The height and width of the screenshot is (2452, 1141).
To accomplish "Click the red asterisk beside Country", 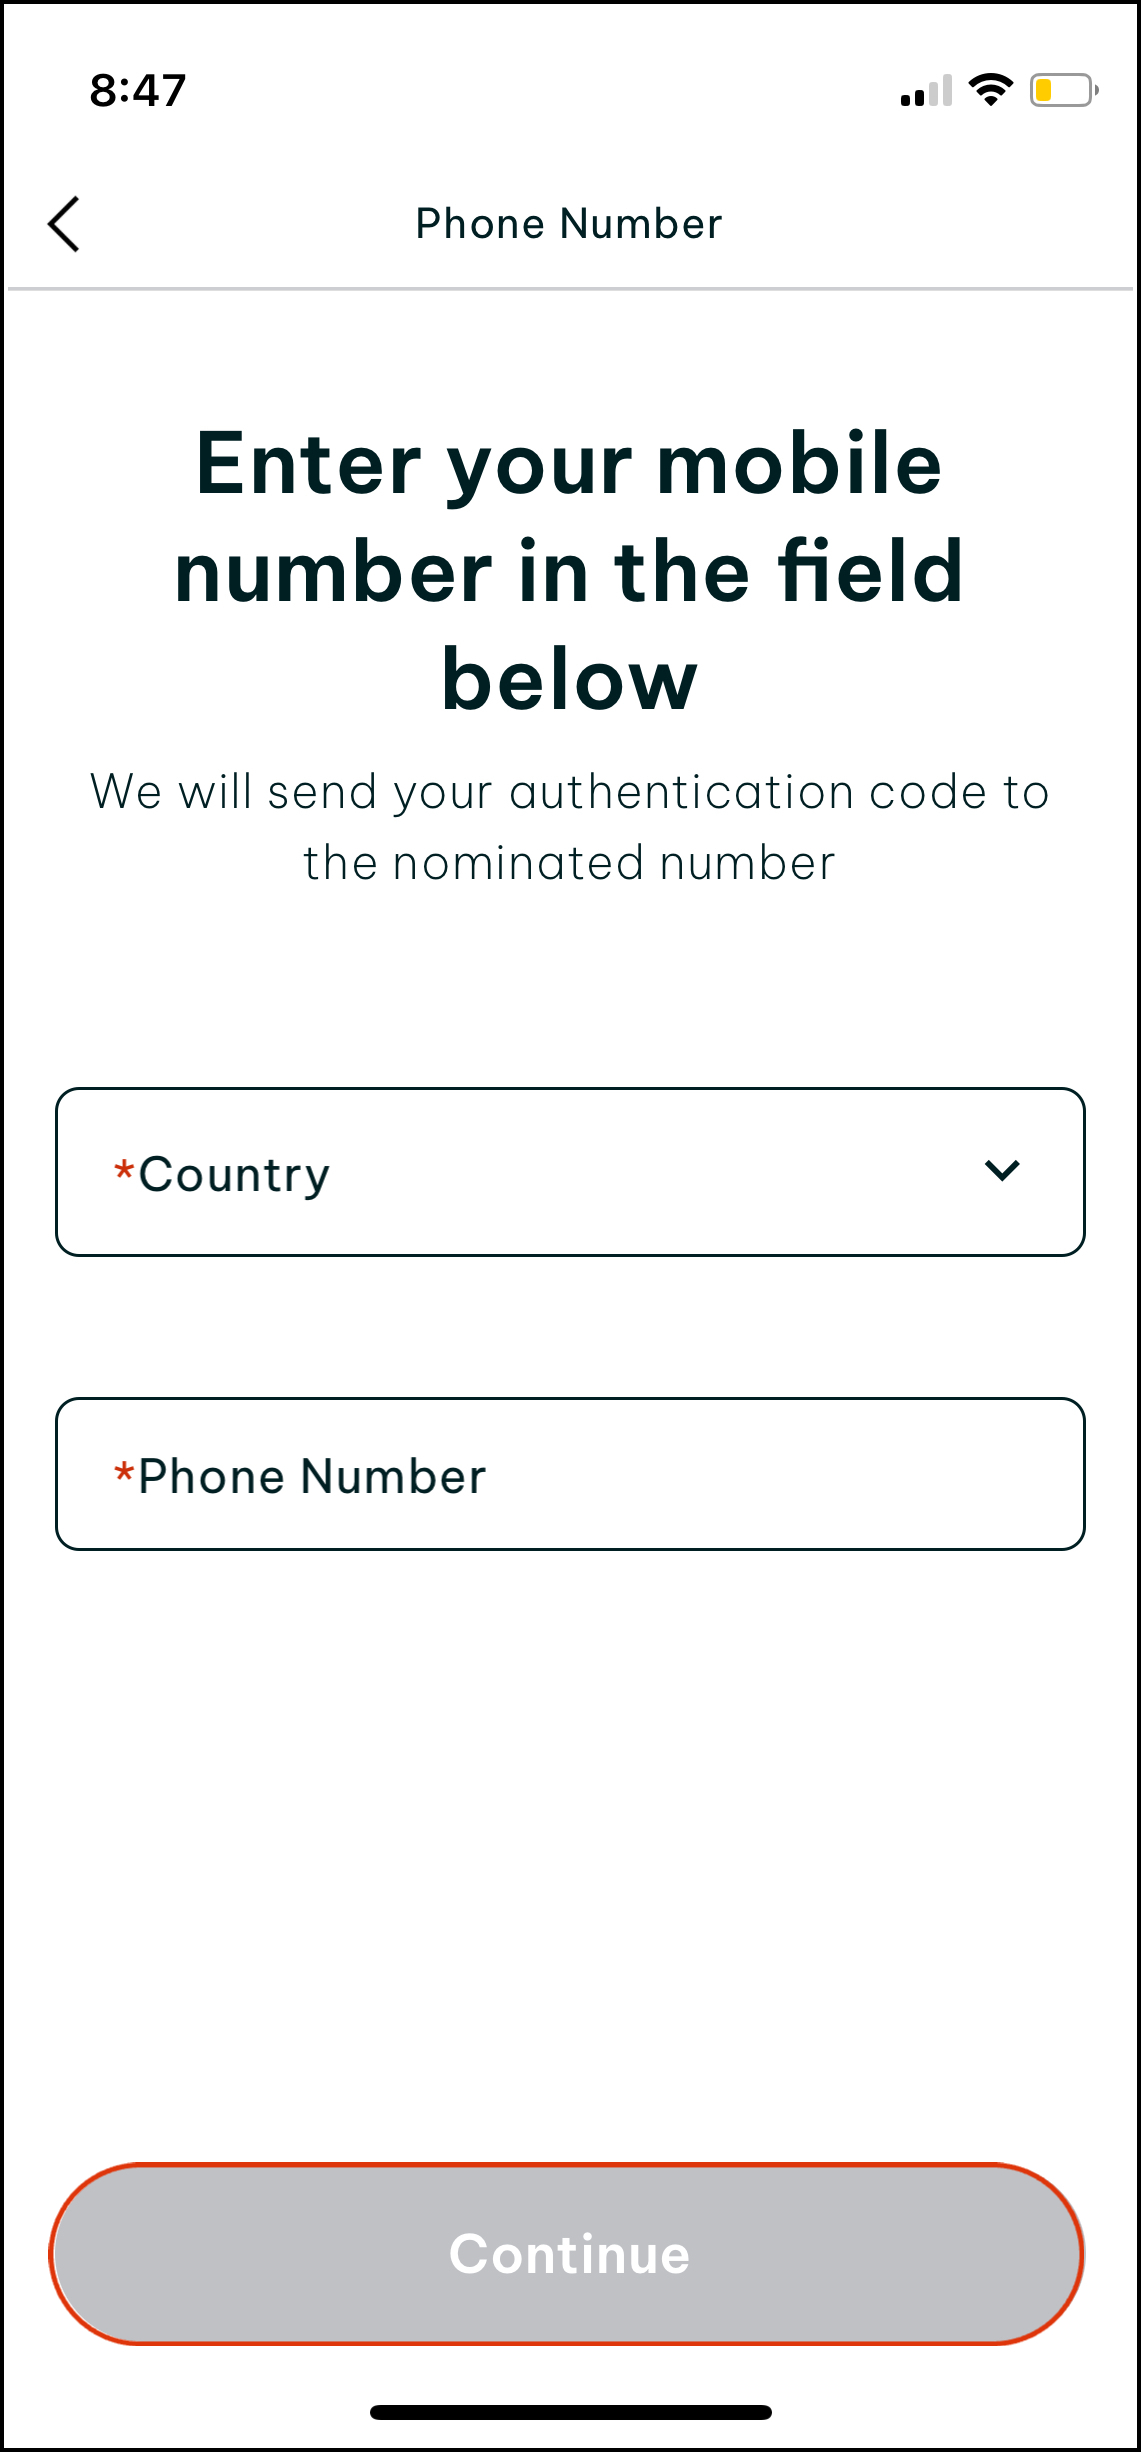I will point(124,1170).
